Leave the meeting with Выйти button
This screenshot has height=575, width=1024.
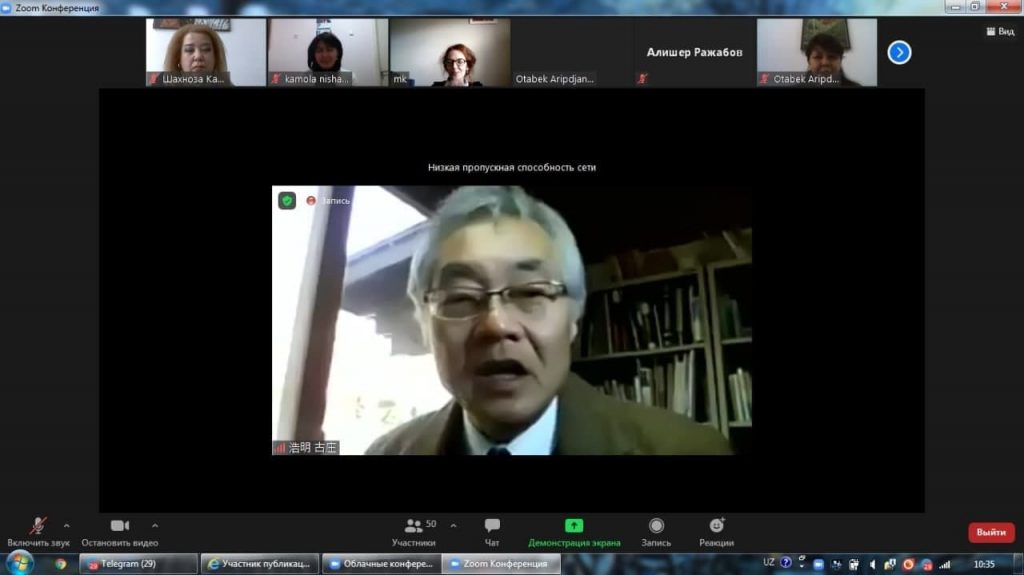click(990, 532)
